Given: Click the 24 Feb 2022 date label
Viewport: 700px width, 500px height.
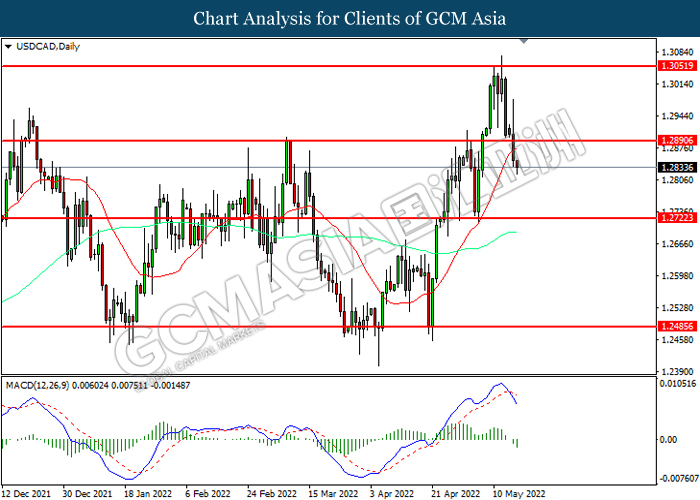Looking at the screenshot, I should 271,494.
